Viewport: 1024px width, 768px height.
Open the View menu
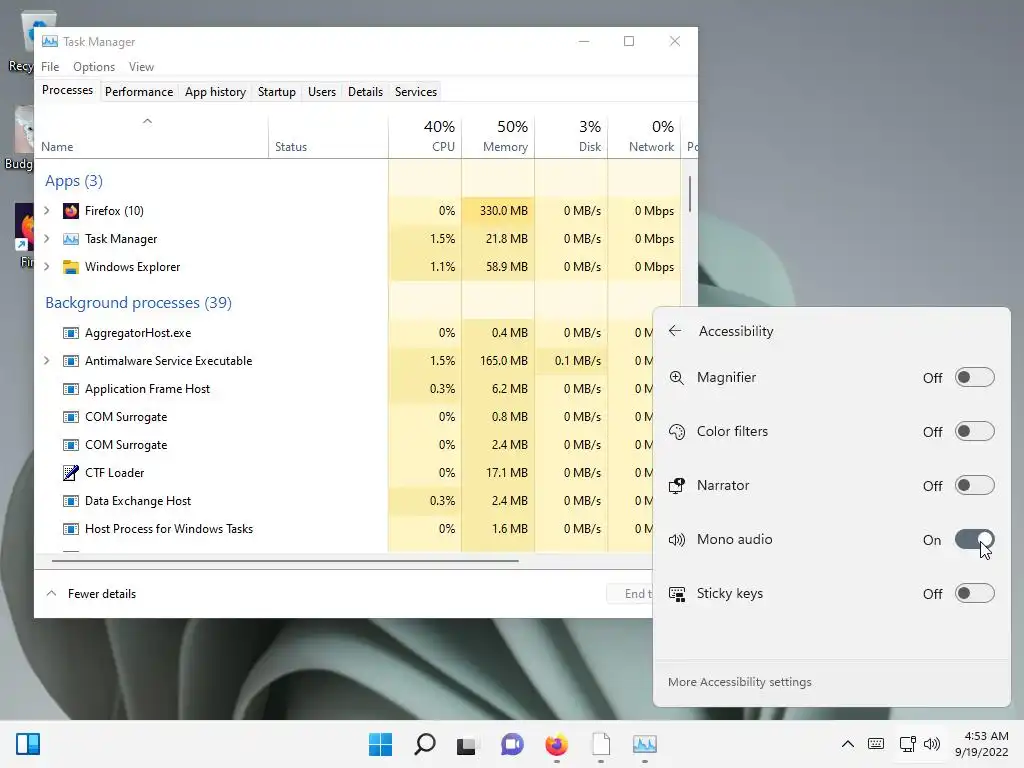click(141, 67)
